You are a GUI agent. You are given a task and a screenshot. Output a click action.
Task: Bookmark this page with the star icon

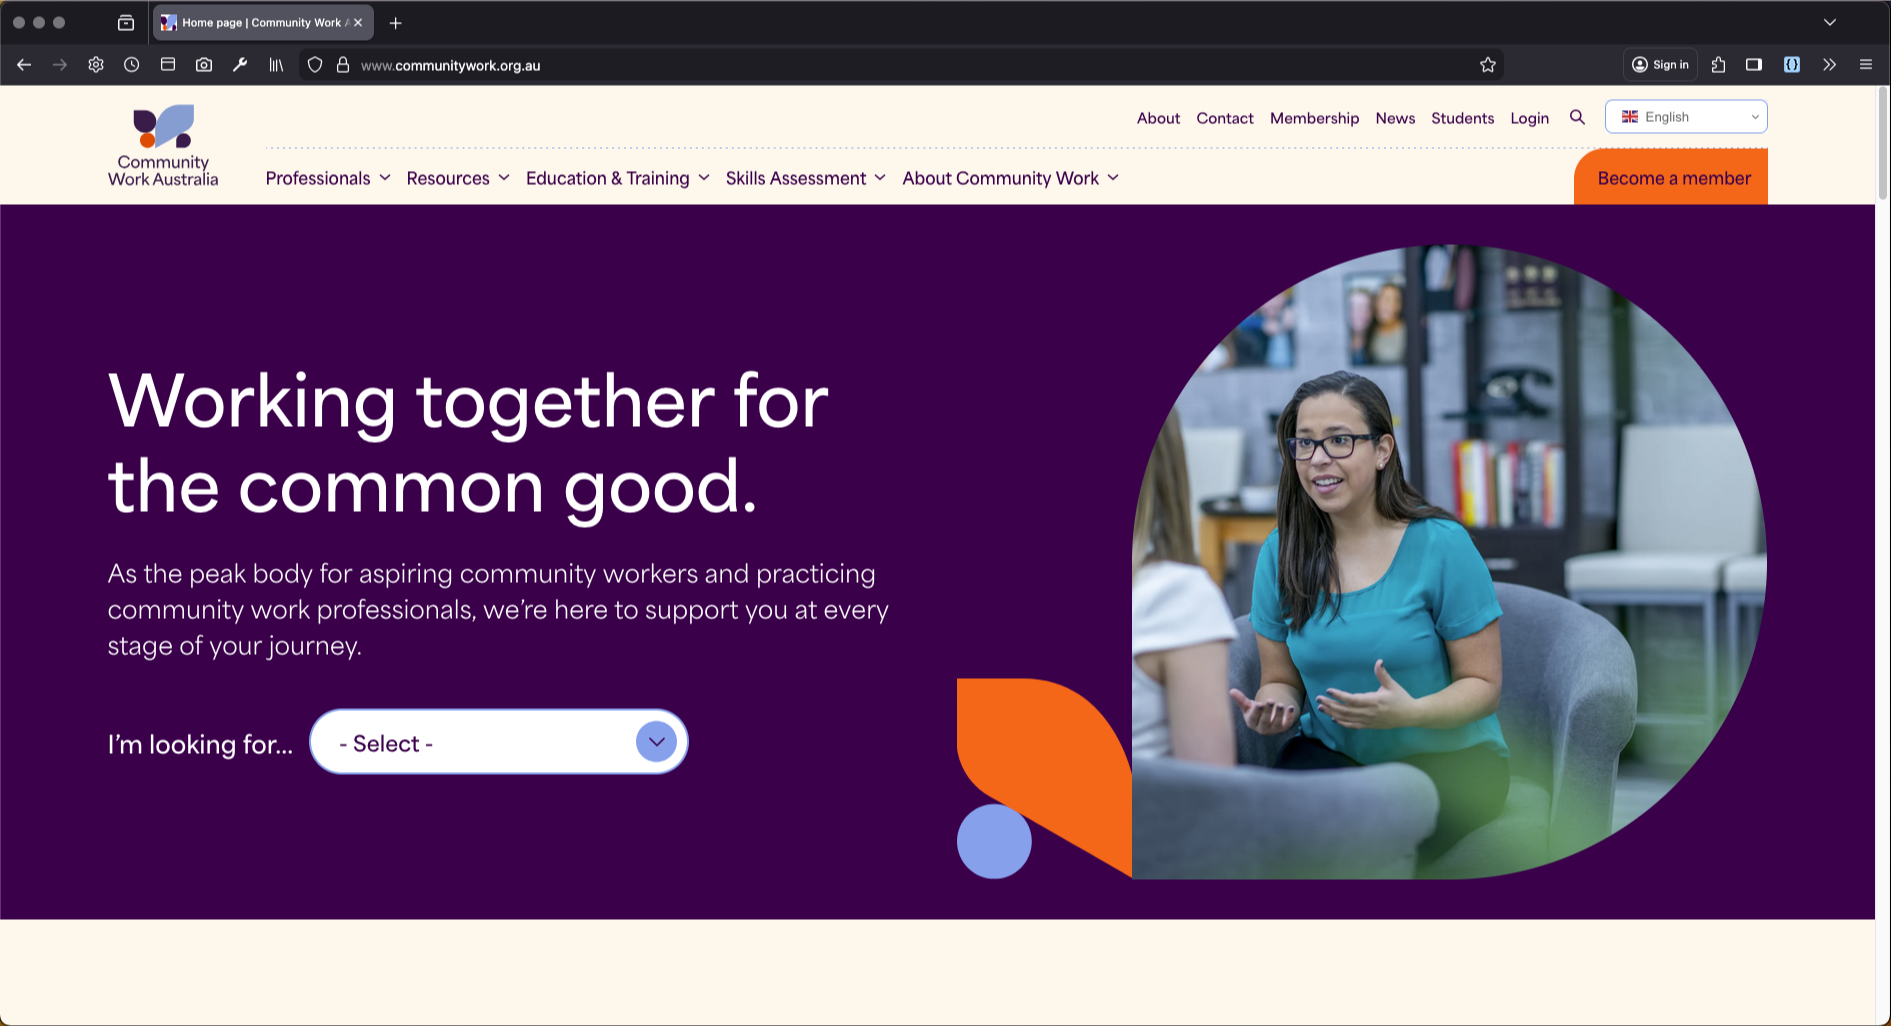(1488, 65)
